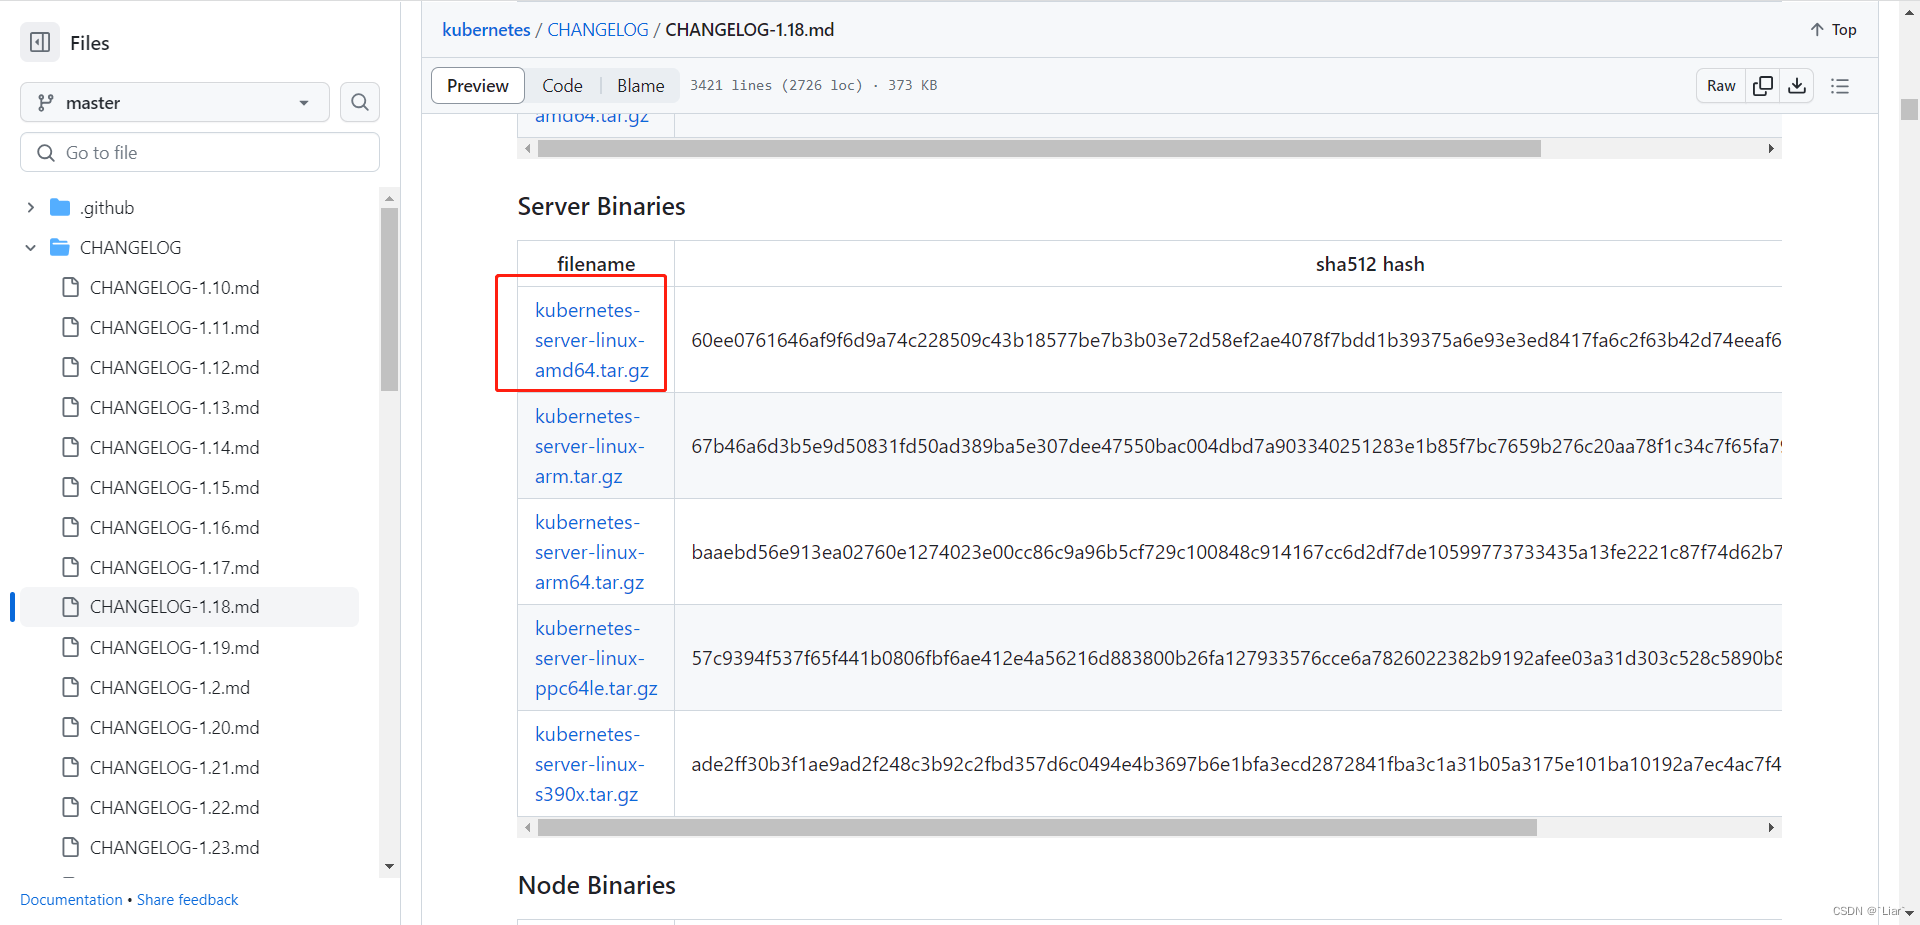Click the CHANGELOG breadcrumb link

tap(598, 30)
